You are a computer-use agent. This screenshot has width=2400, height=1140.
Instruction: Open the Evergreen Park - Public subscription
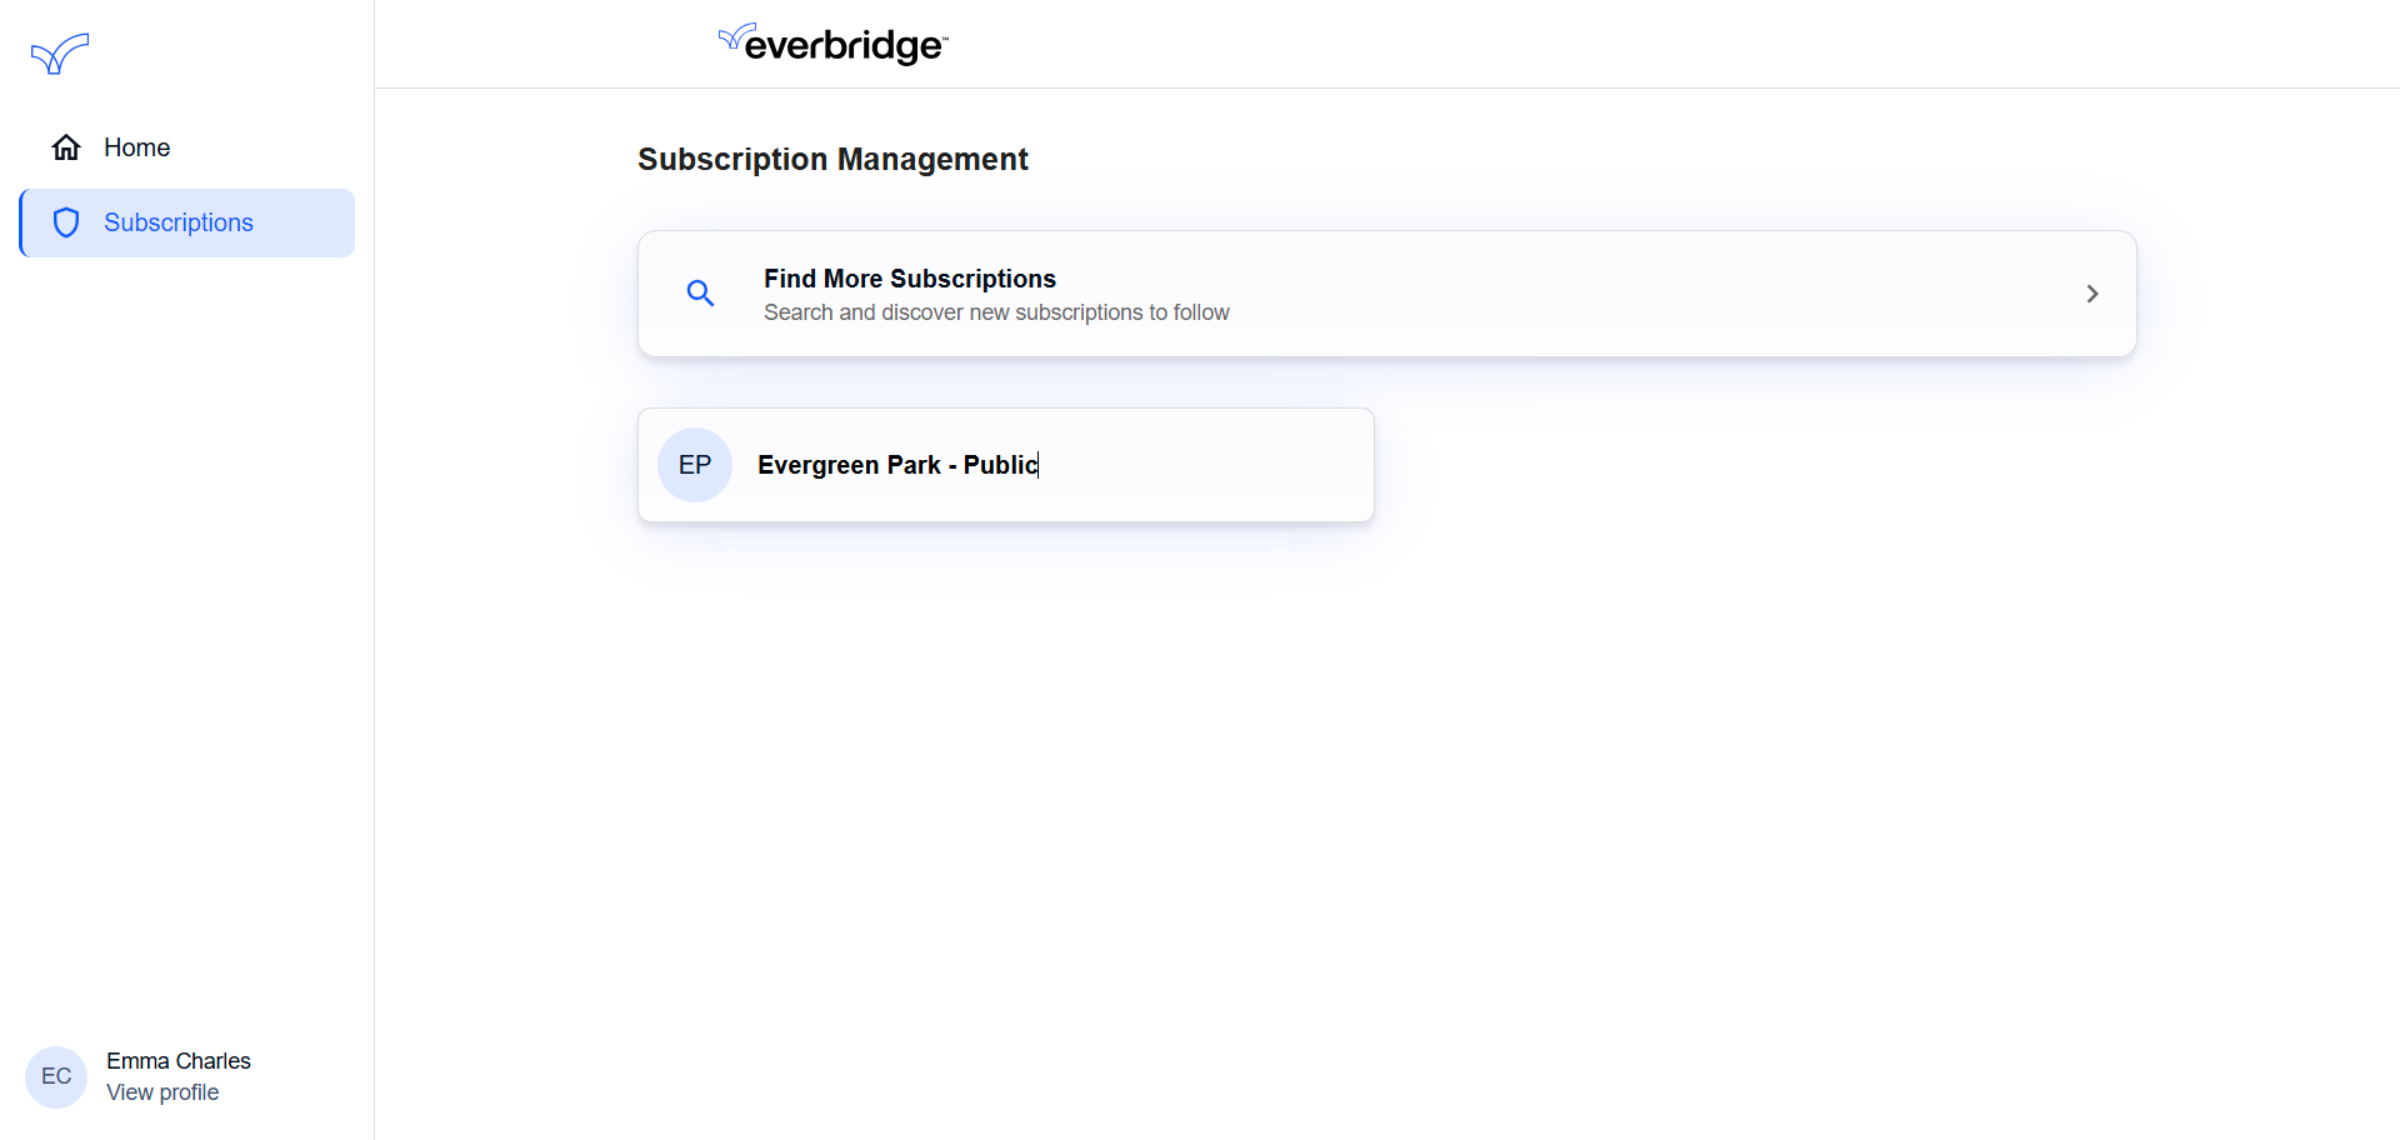(x=1006, y=465)
